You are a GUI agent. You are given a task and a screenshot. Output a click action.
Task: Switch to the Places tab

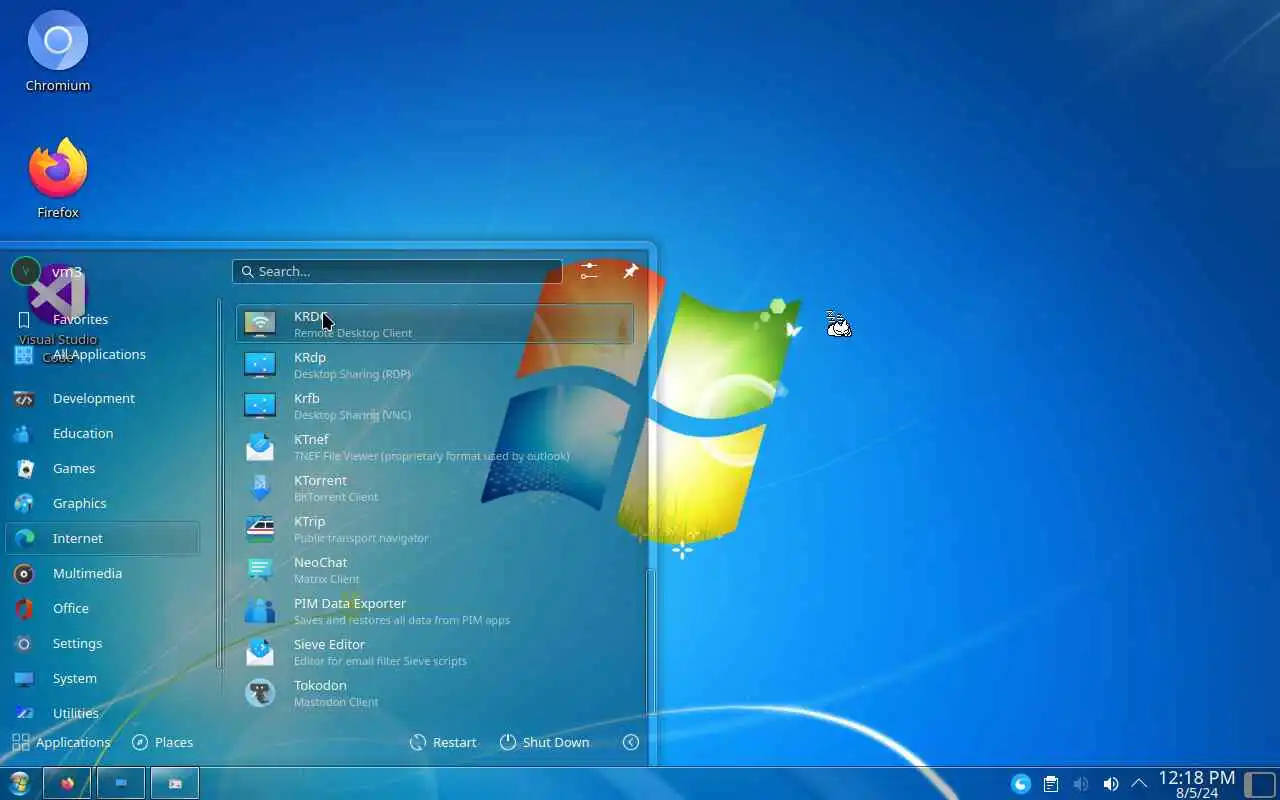[x=162, y=742]
